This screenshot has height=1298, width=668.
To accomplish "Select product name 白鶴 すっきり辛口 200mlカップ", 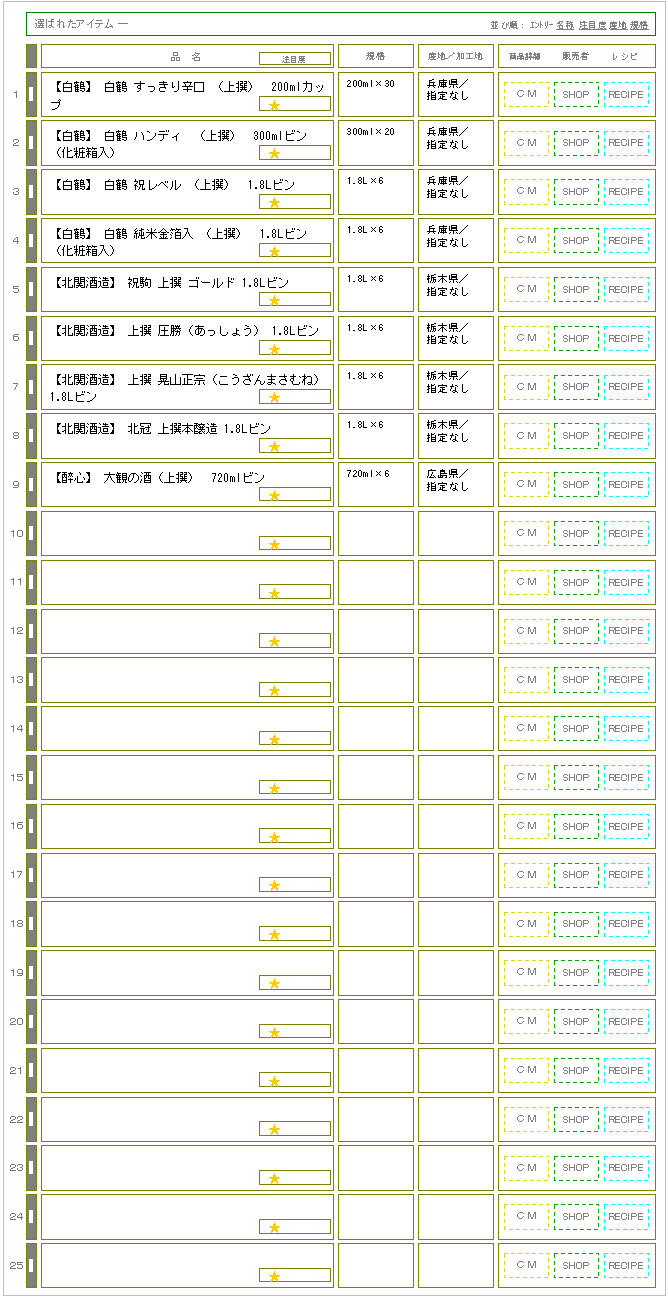I will (188, 95).
